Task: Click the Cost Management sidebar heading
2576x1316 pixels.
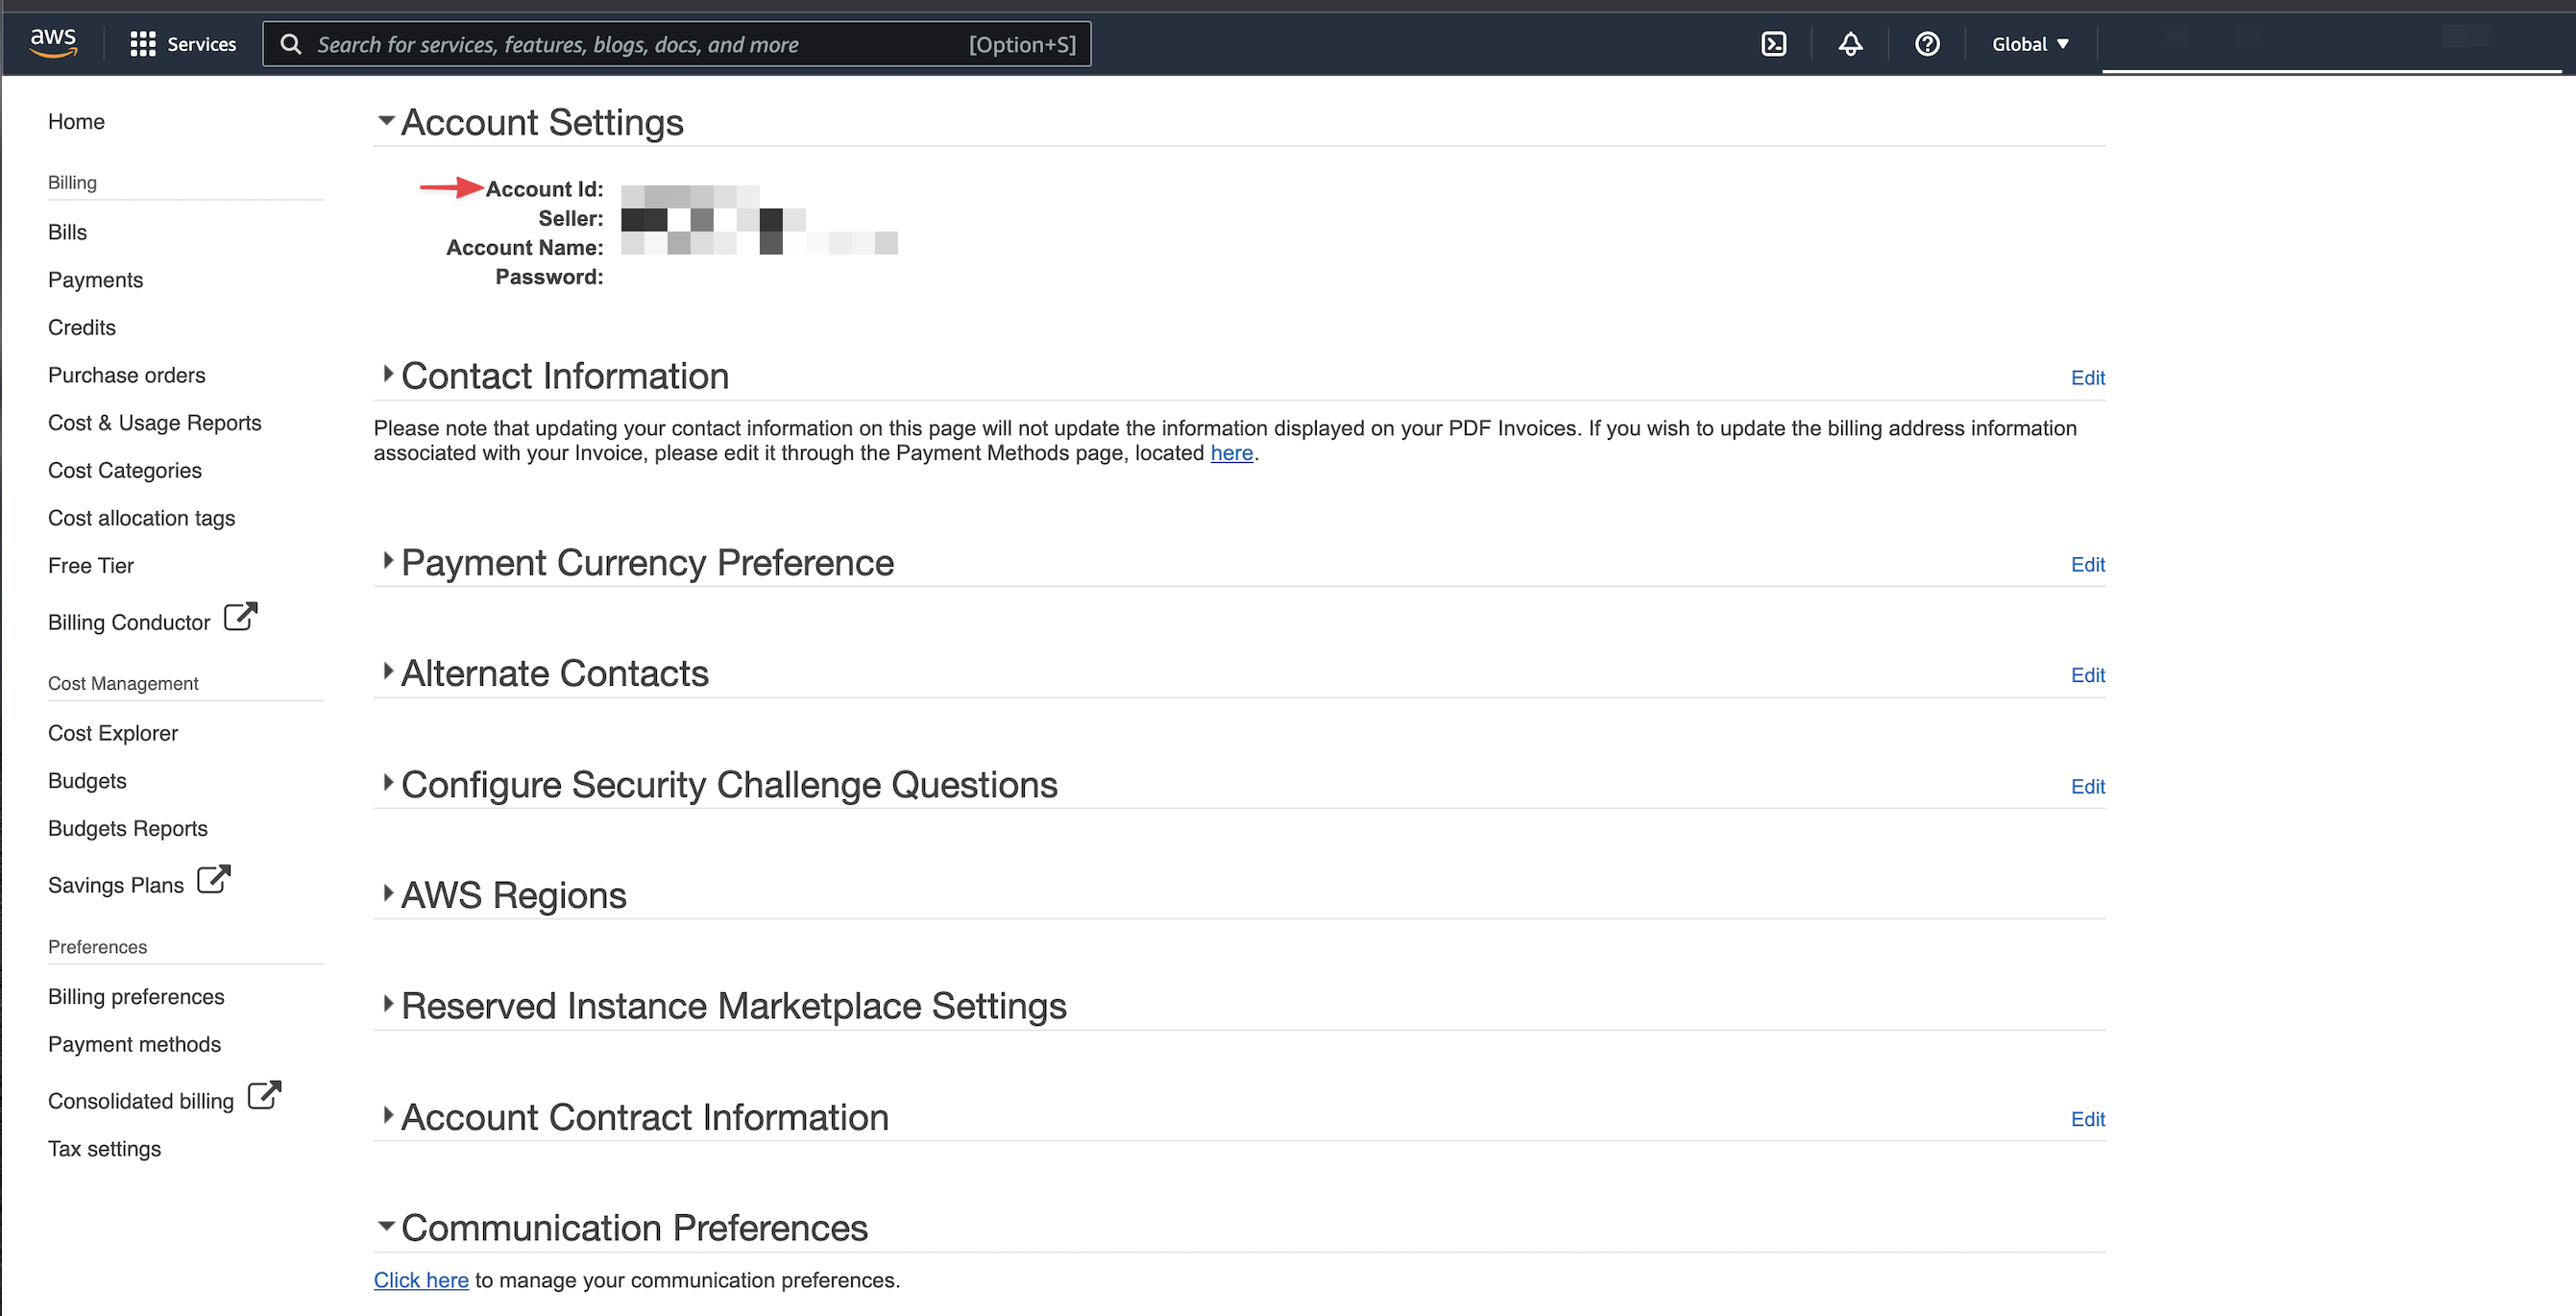Action: (x=123, y=684)
